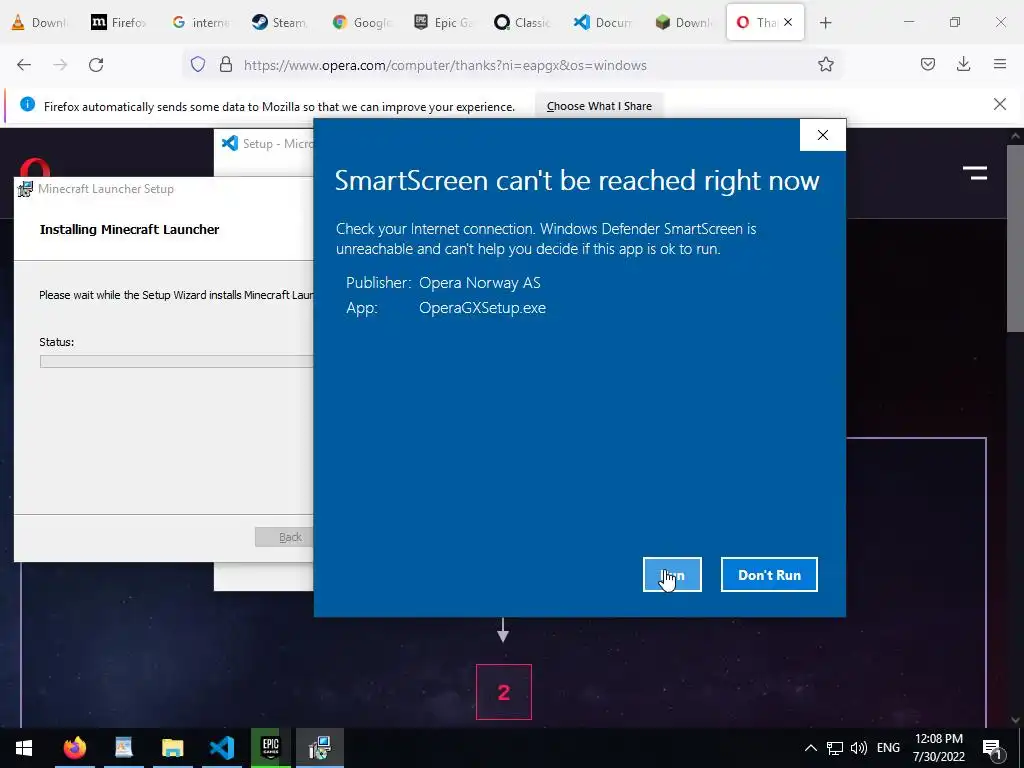Open the Opera page hamburger menu
Screen dimensions: 1024x768
(x=974, y=172)
